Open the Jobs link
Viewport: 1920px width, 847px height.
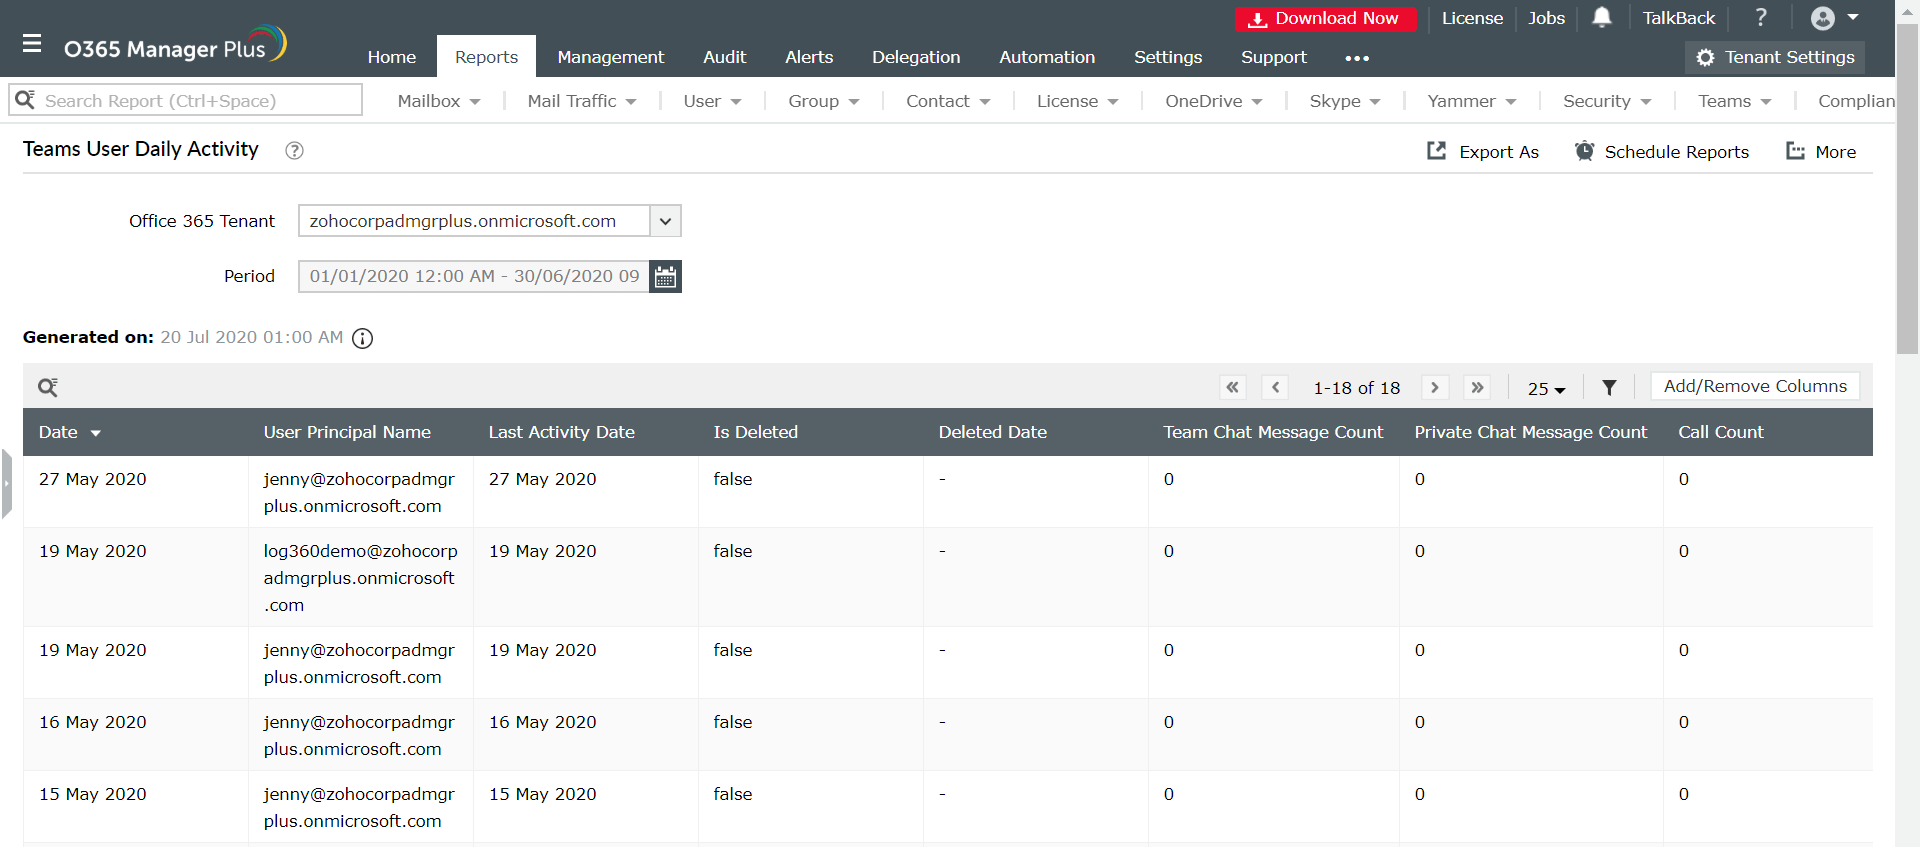point(1546,18)
